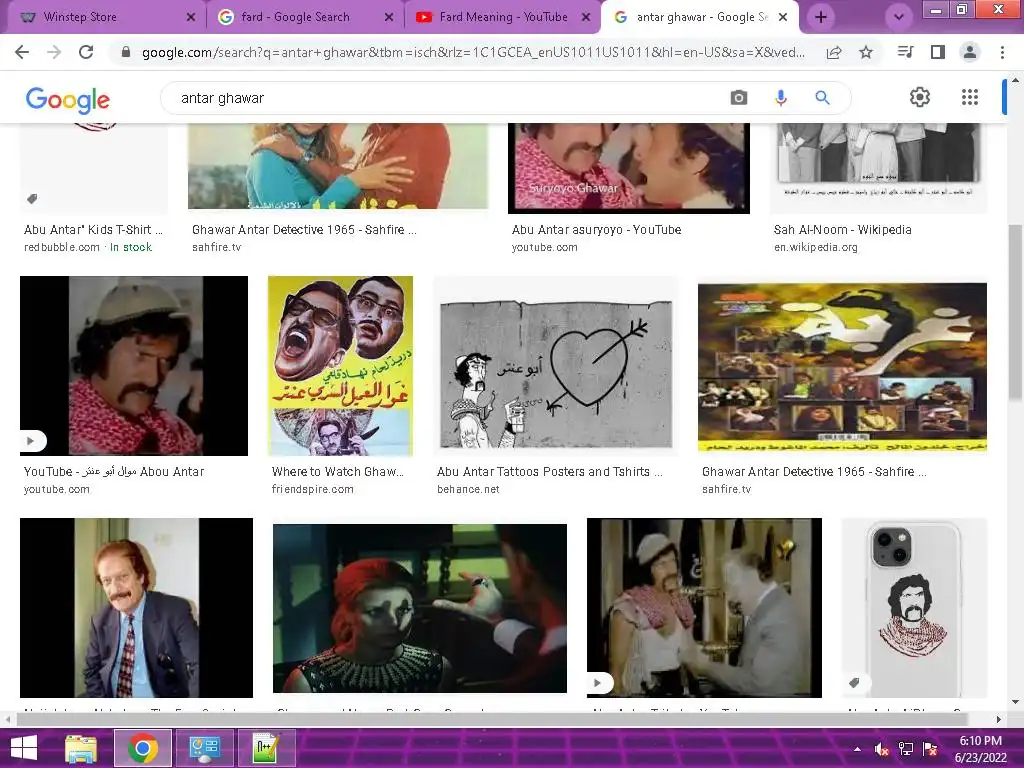Viewport: 1024px width, 768px height.
Task: Open the man in suit and tie thumbnail
Action: [x=136, y=608]
